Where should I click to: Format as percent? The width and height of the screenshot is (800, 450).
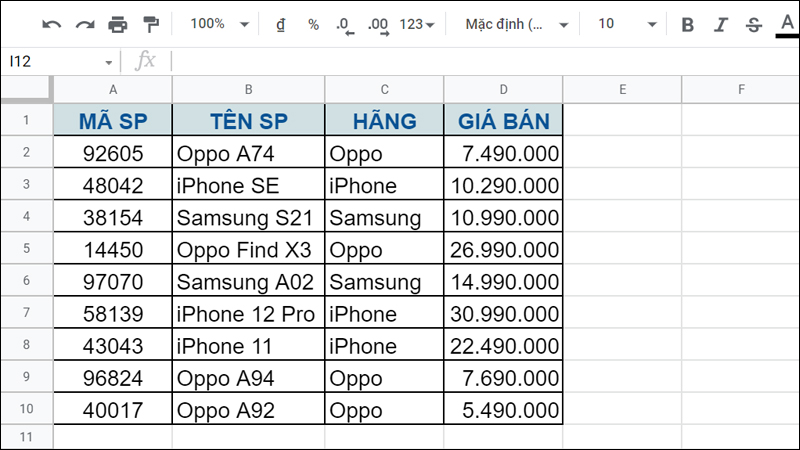(x=313, y=24)
